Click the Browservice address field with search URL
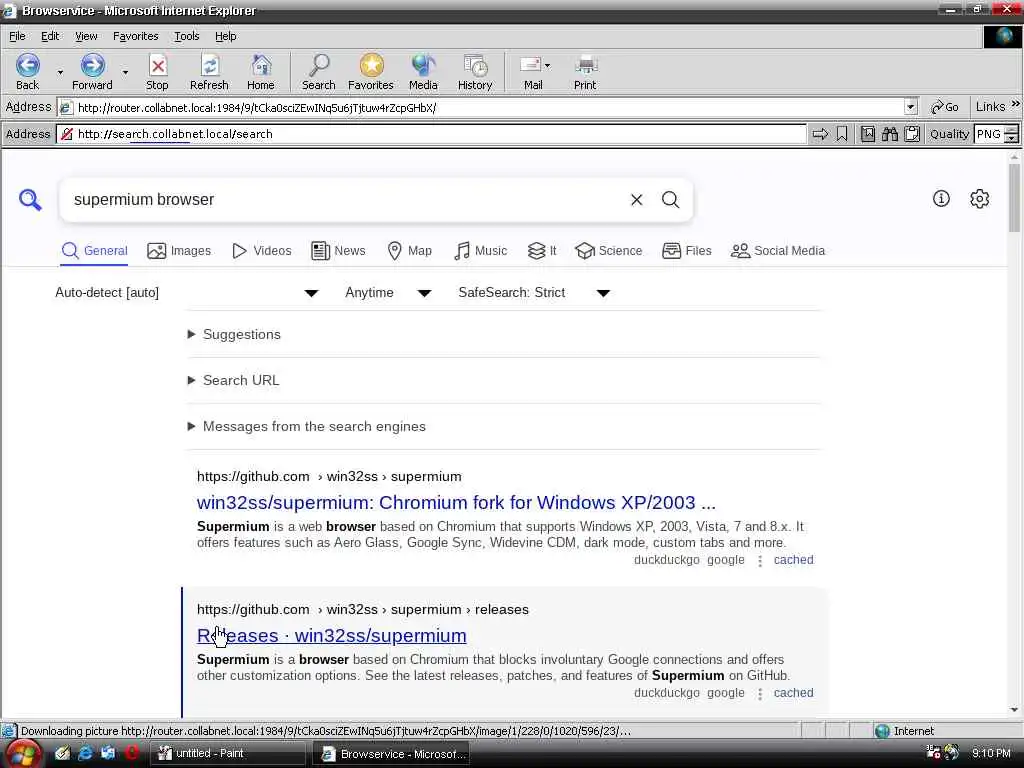 (x=431, y=134)
